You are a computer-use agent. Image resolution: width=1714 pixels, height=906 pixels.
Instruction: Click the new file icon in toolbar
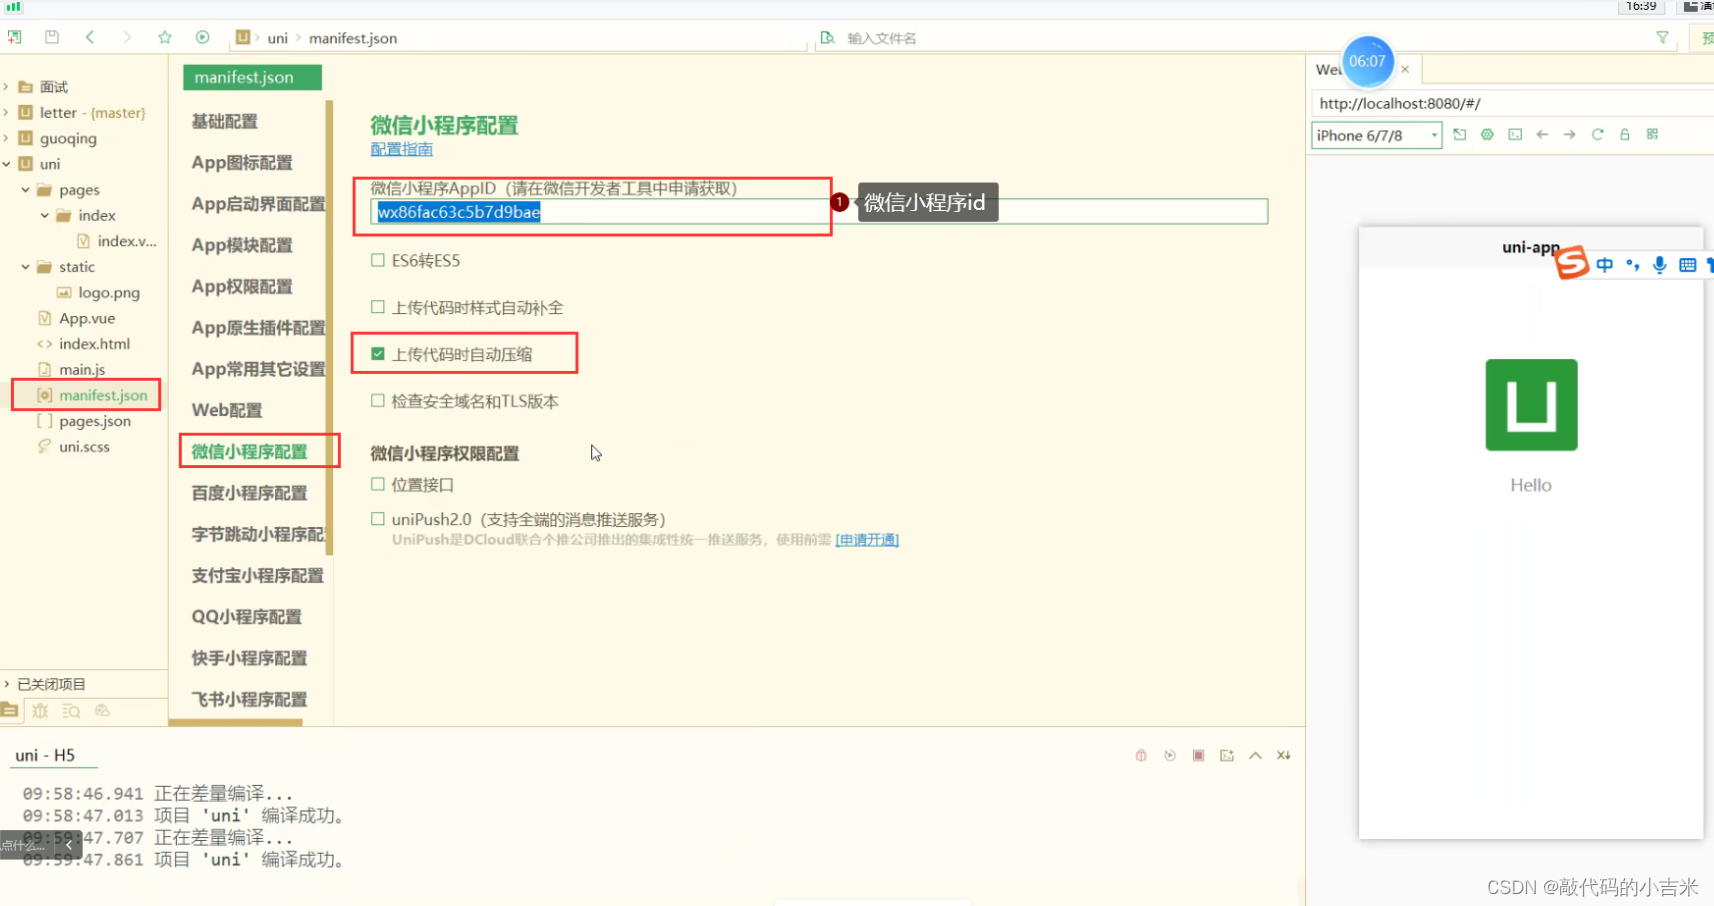(x=15, y=37)
